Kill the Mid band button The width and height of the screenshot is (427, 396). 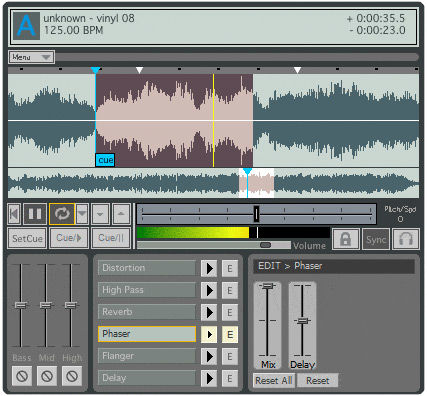tap(47, 376)
